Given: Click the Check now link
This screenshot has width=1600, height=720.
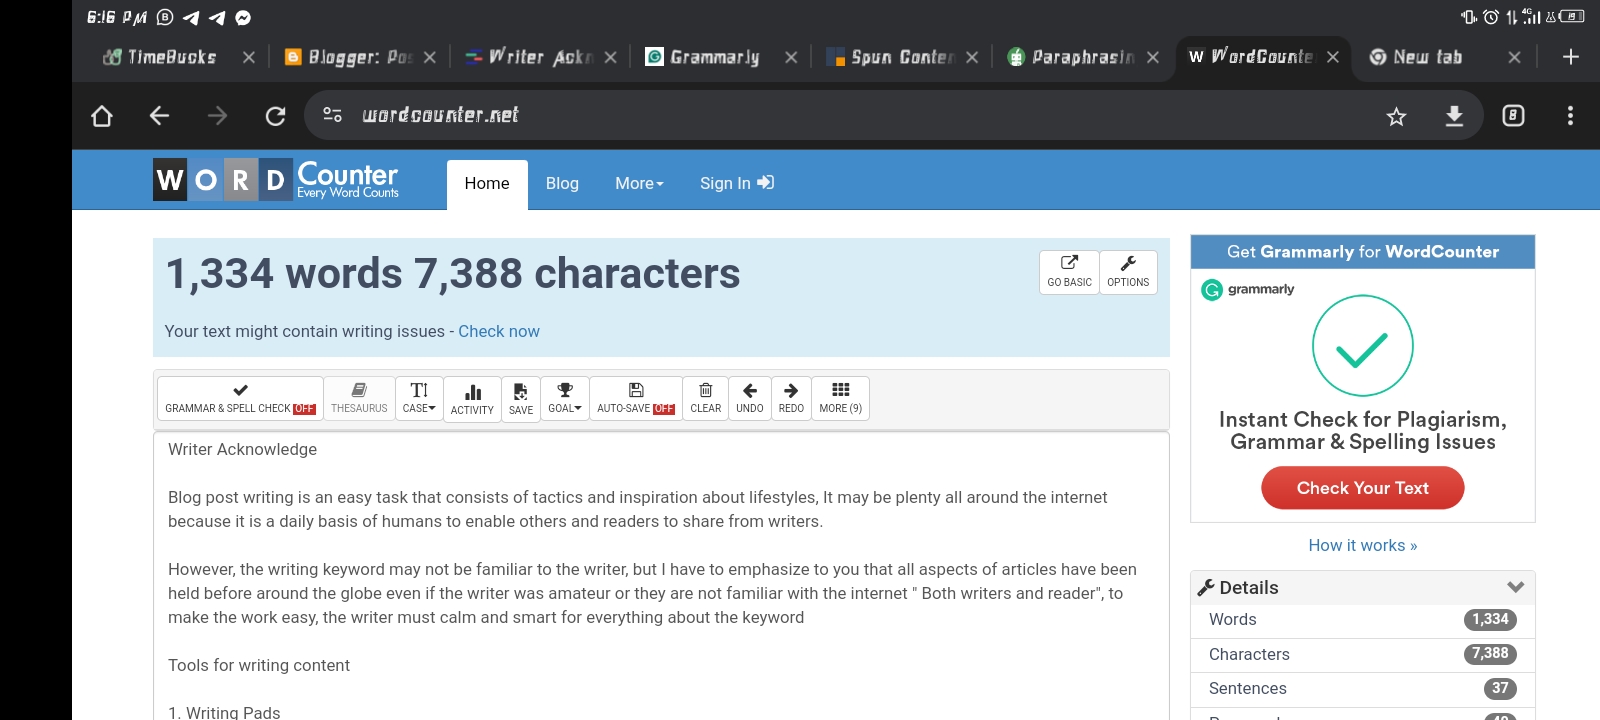Looking at the screenshot, I should (499, 332).
